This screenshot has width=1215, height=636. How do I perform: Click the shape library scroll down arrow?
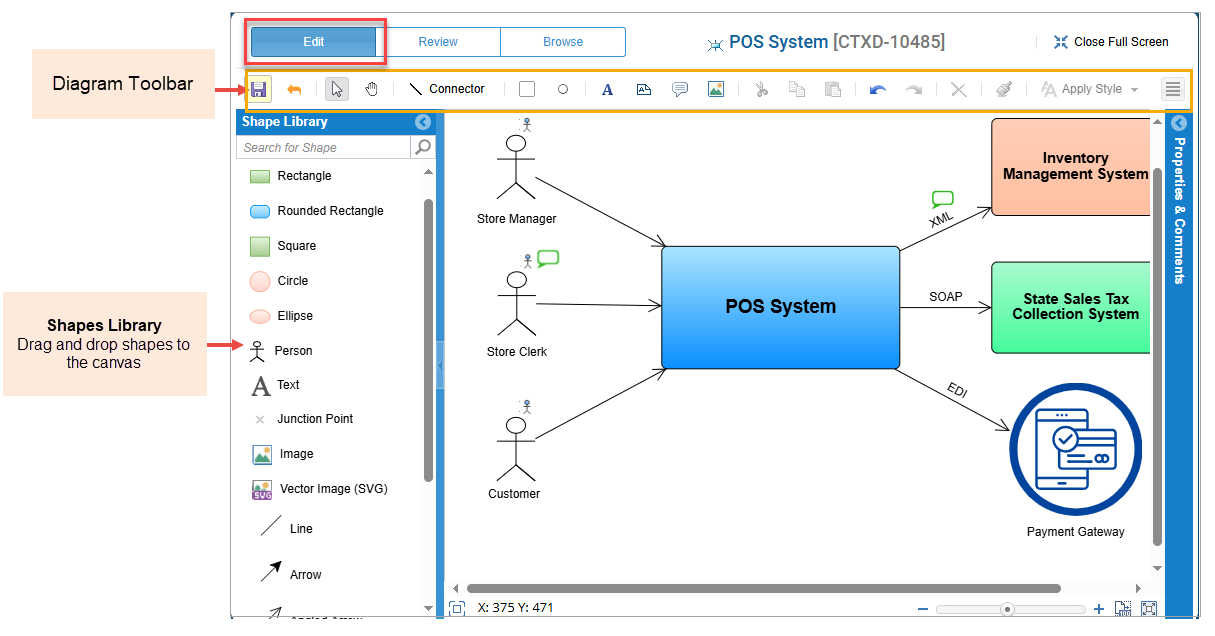(429, 608)
